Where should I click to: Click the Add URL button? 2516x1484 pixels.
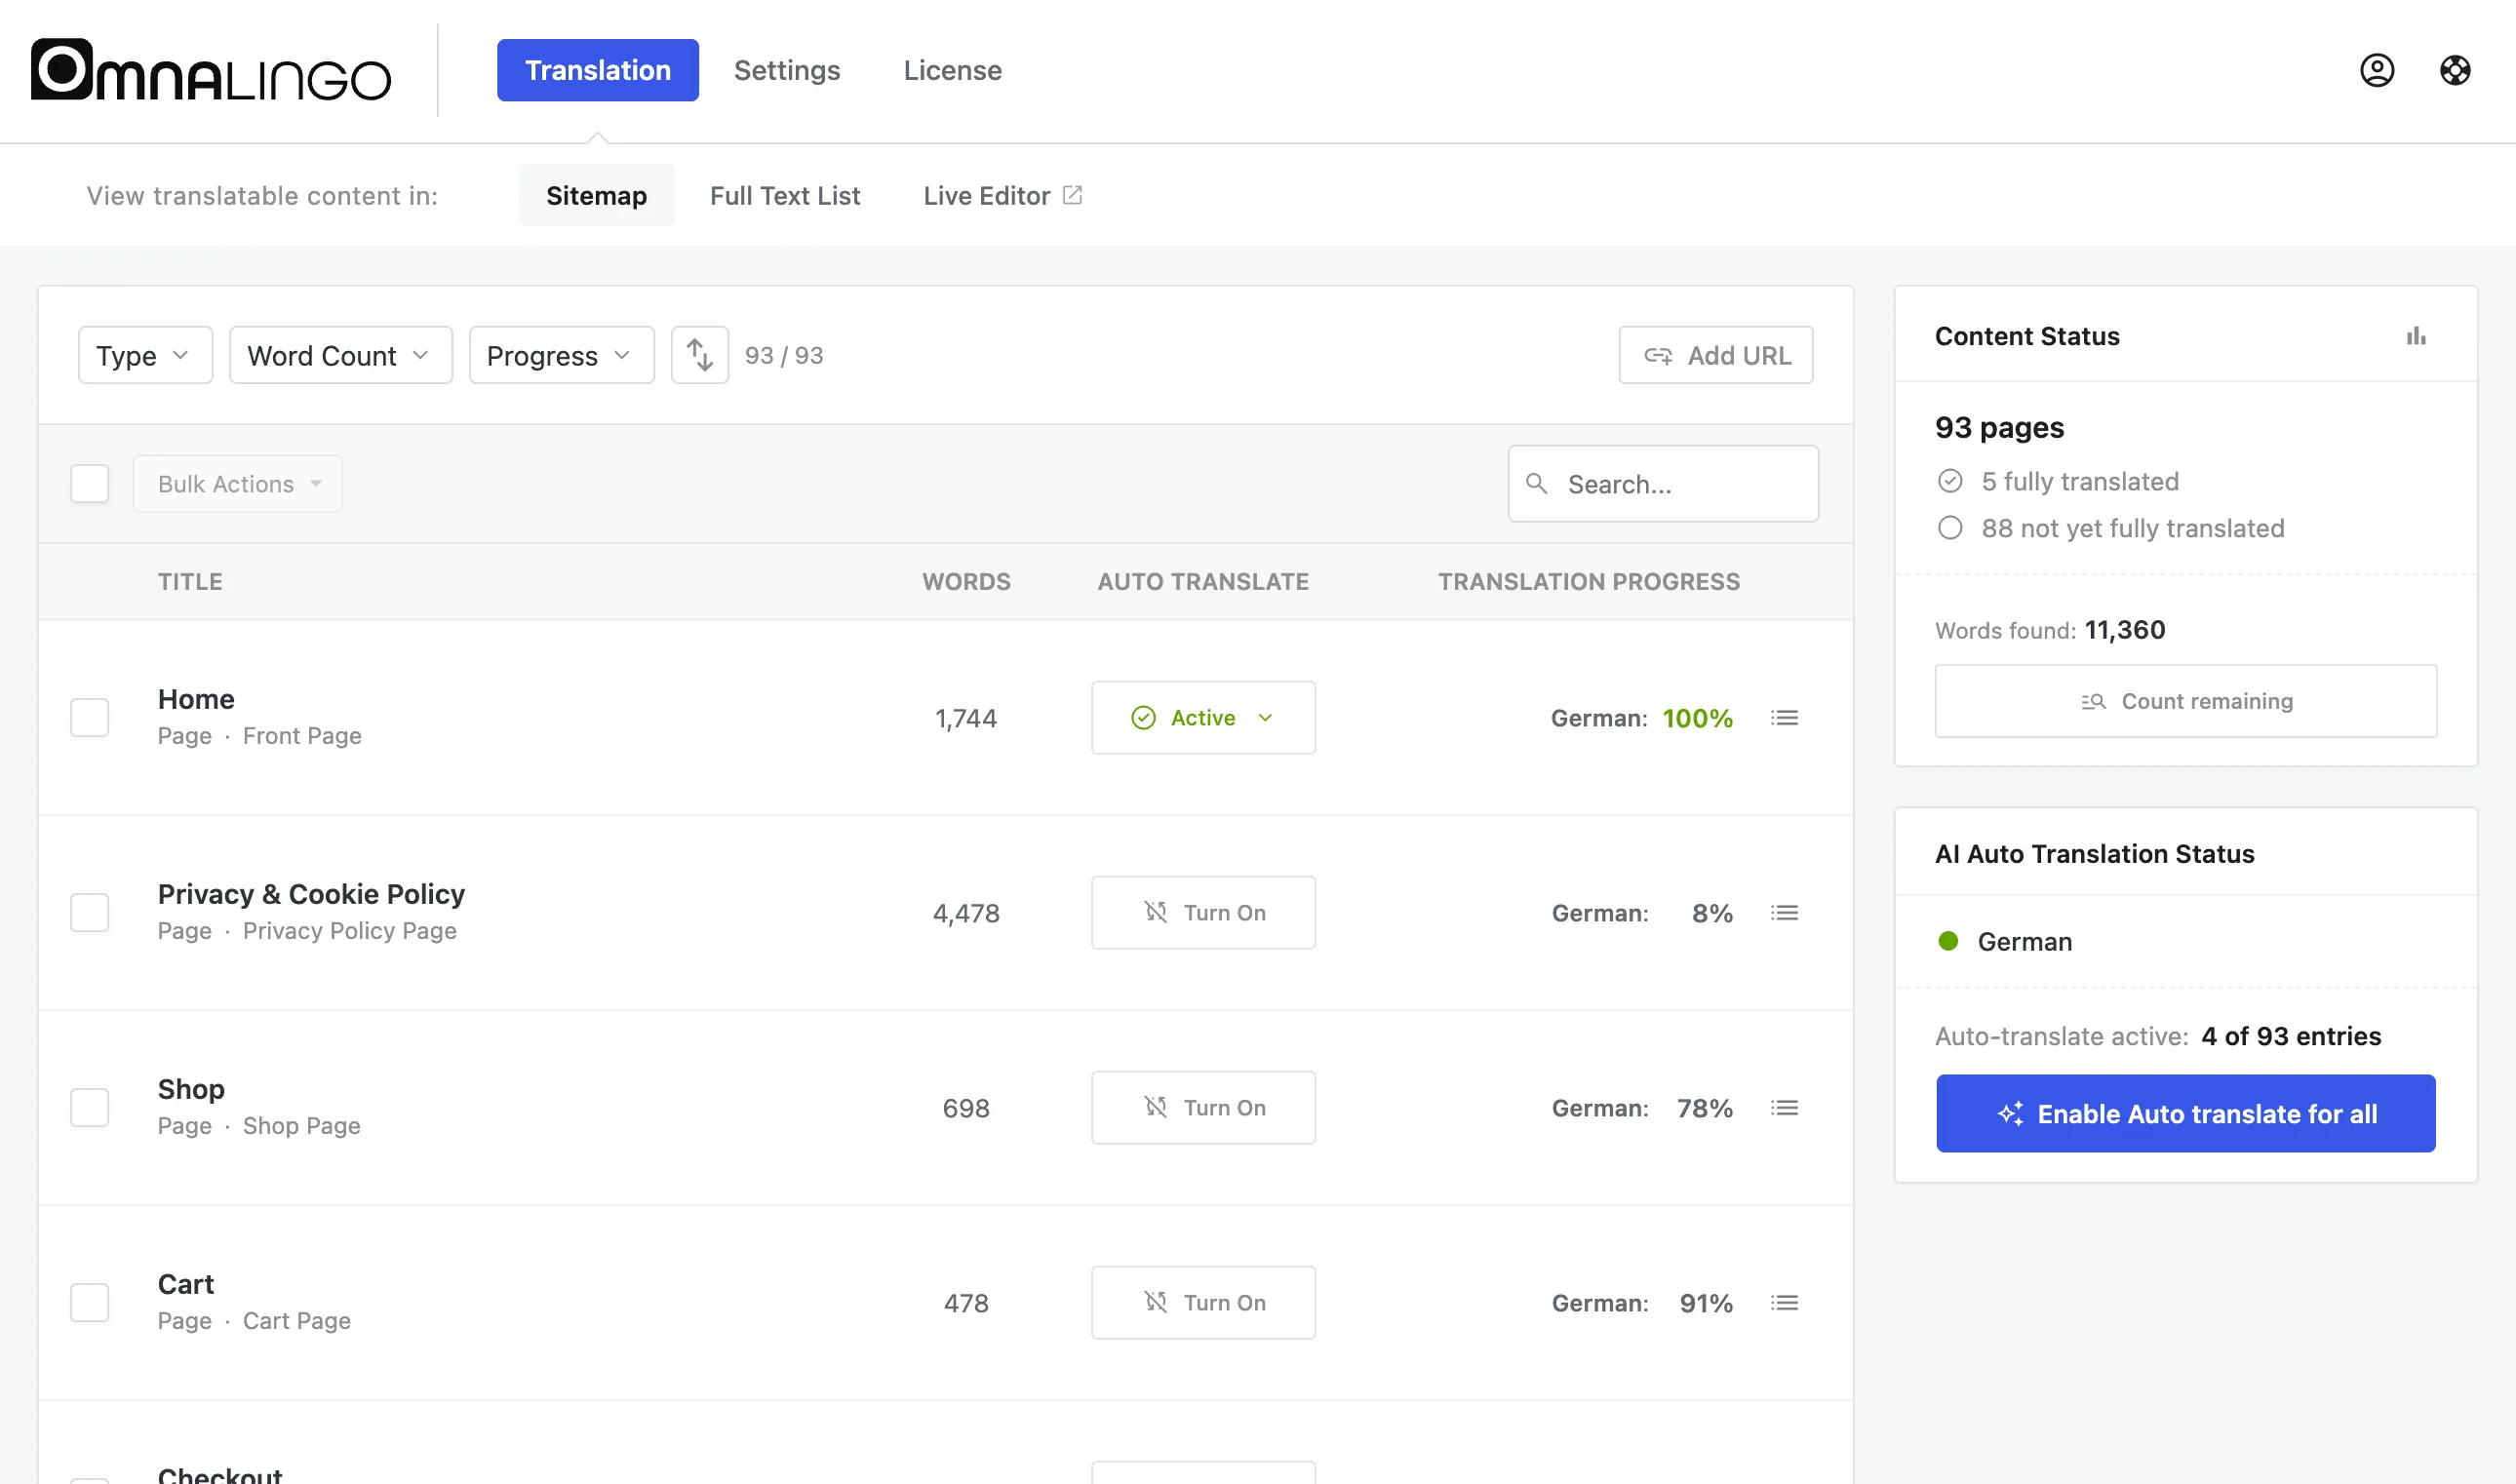[x=1716, y=355]
